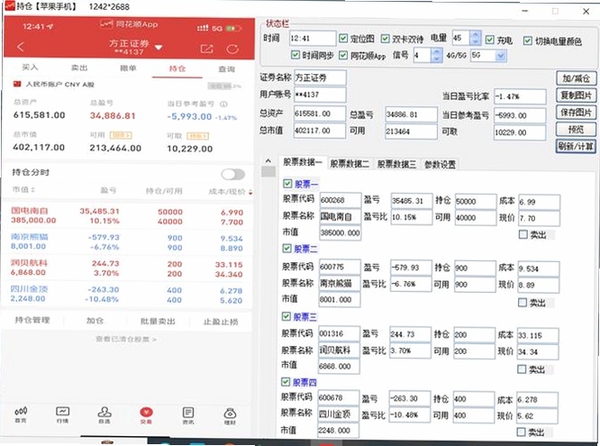Tap 止盈止损 in phone view

220,322
